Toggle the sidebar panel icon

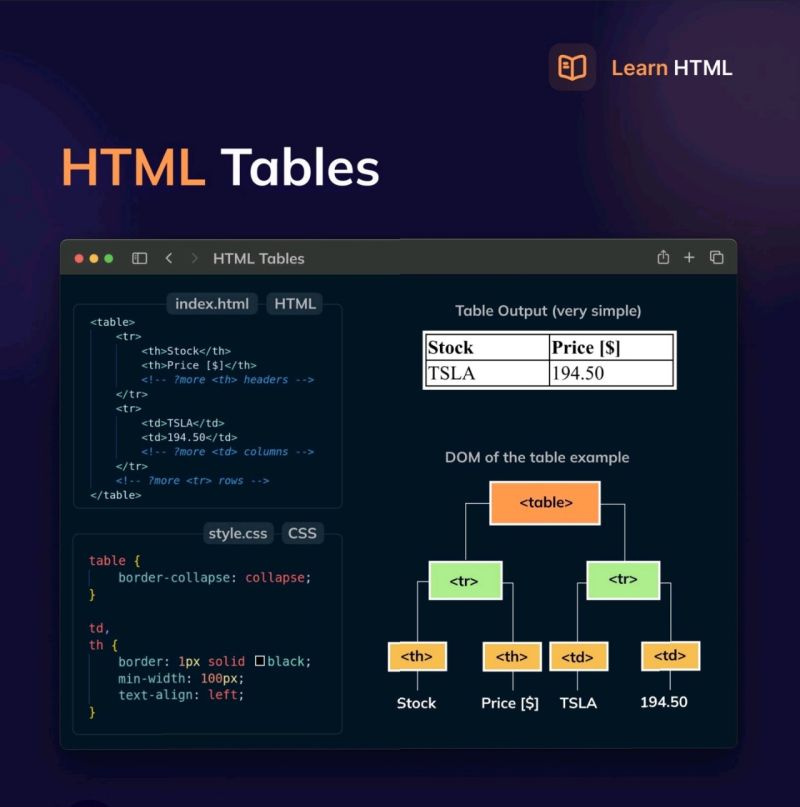[x=140, y=258]
